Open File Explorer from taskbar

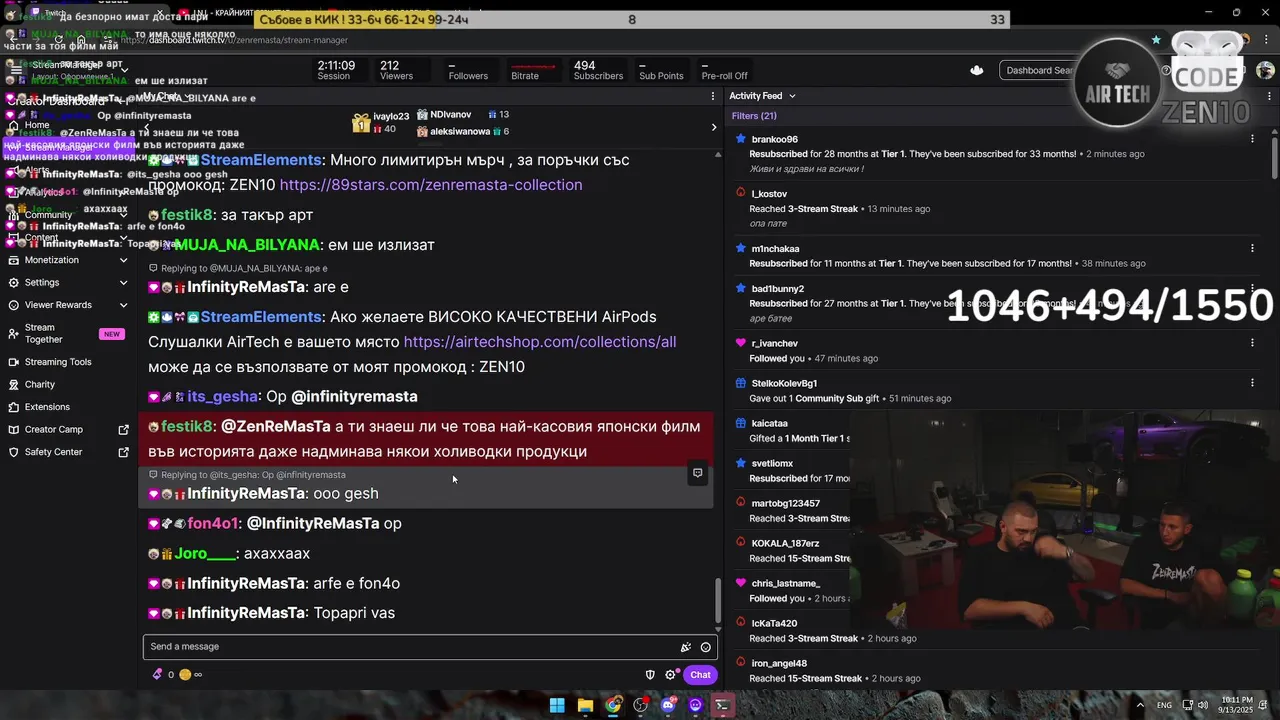[x=585, y=705]
